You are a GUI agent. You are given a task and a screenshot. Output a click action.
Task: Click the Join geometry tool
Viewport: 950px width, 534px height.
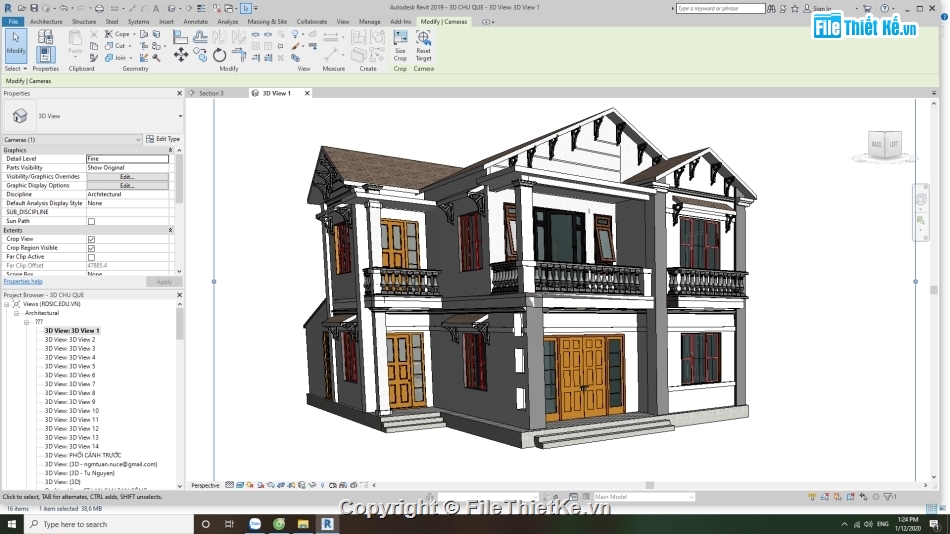click(116, 58)
